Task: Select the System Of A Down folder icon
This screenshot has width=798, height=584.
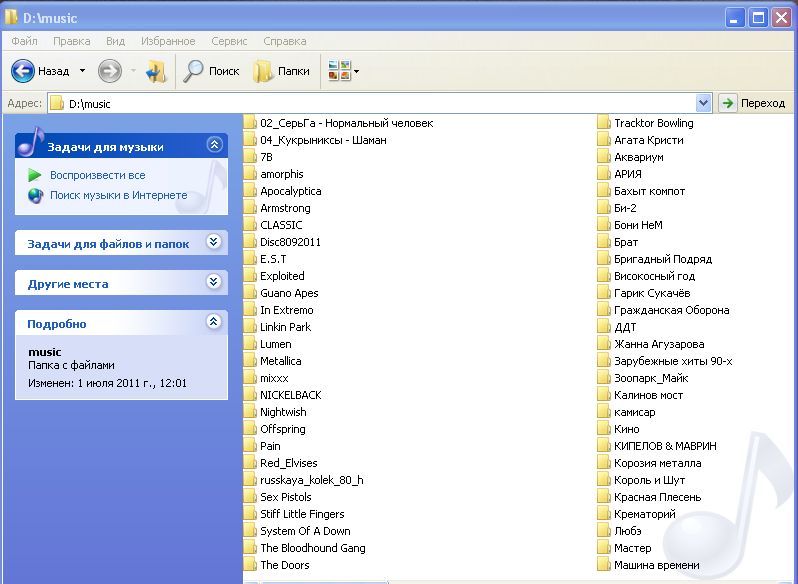Action: coord(249,531)
